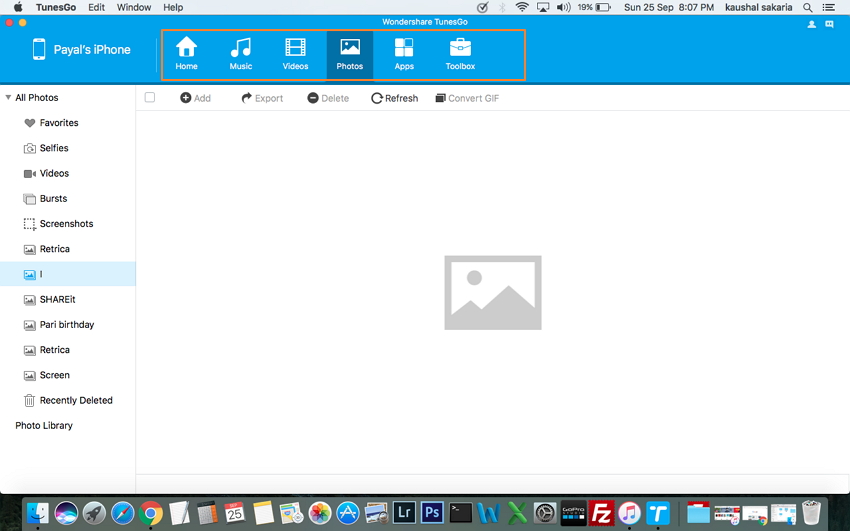Viewport: 850px width, 531px height.
Task: Tick the select-all checkbox
Action: (x=150, y=98)
